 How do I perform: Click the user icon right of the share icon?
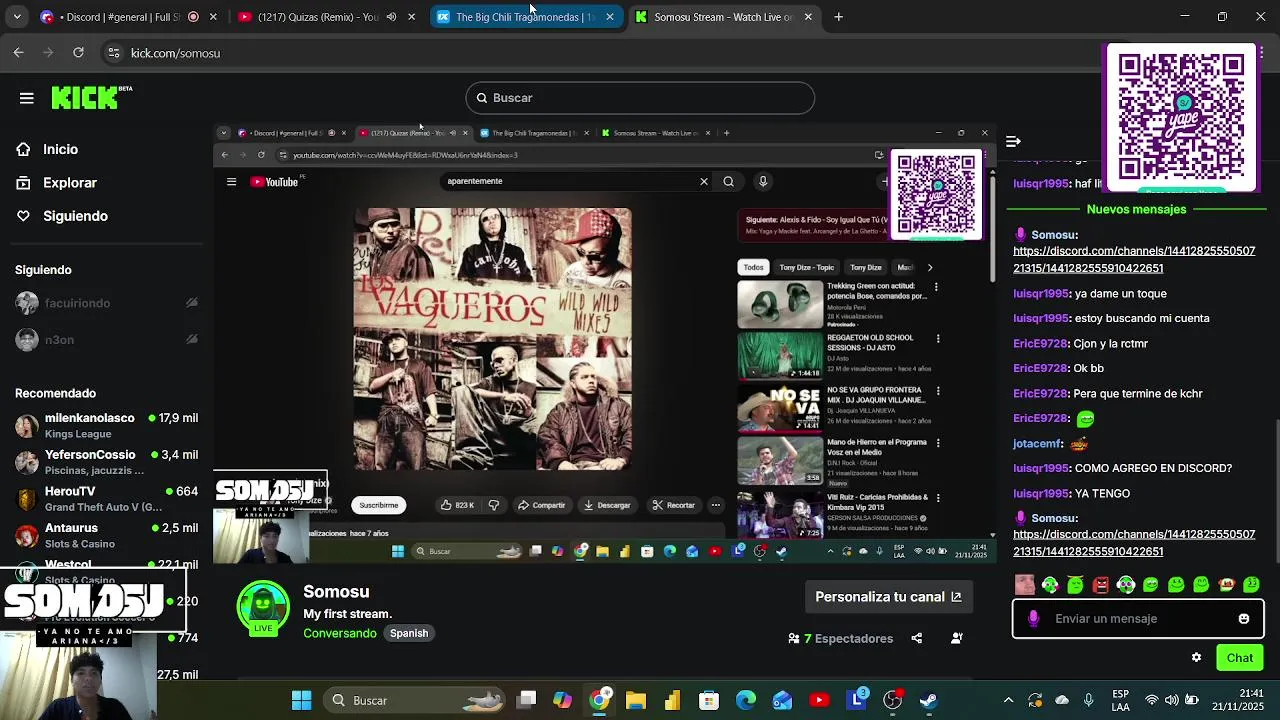point(957,638)
